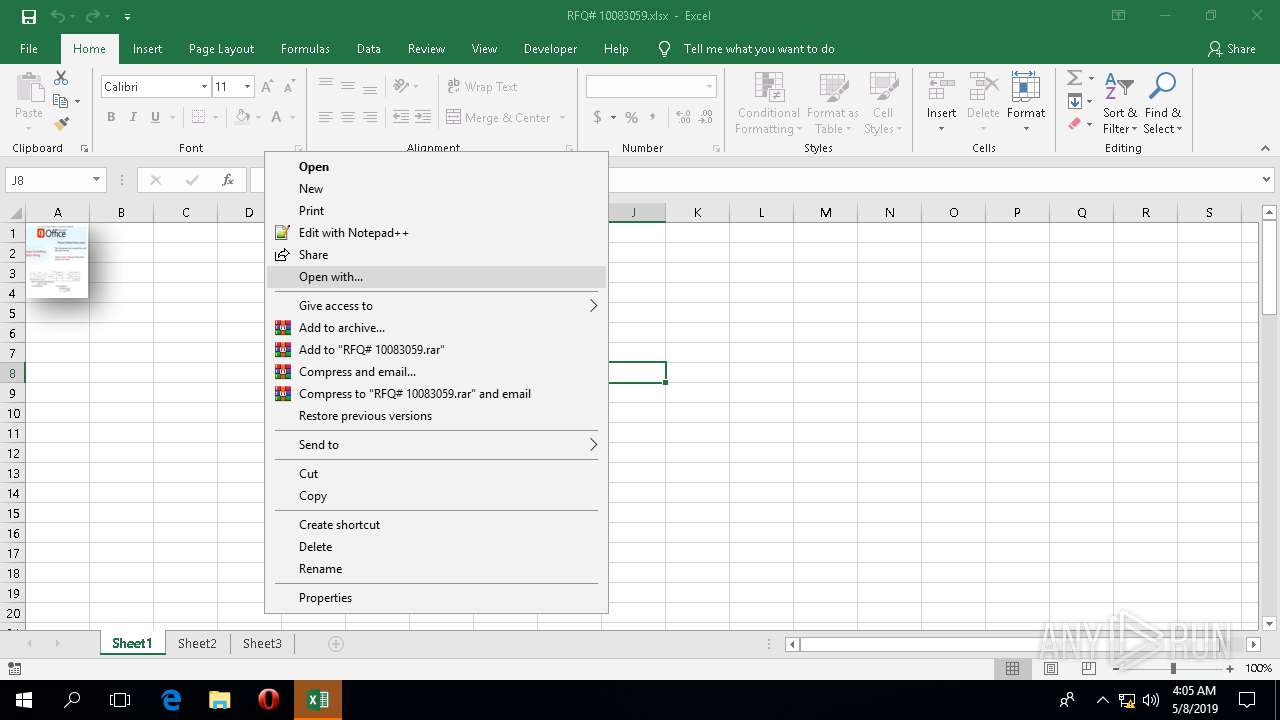
Task: Click the Format Painter brush icon
Action: point(61,124)
